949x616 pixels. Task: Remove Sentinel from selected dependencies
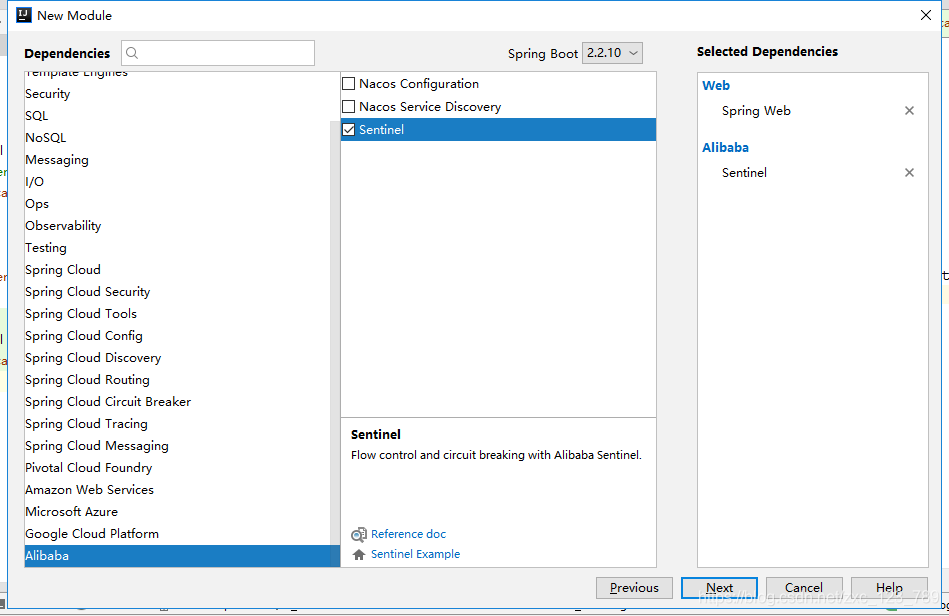909,172
